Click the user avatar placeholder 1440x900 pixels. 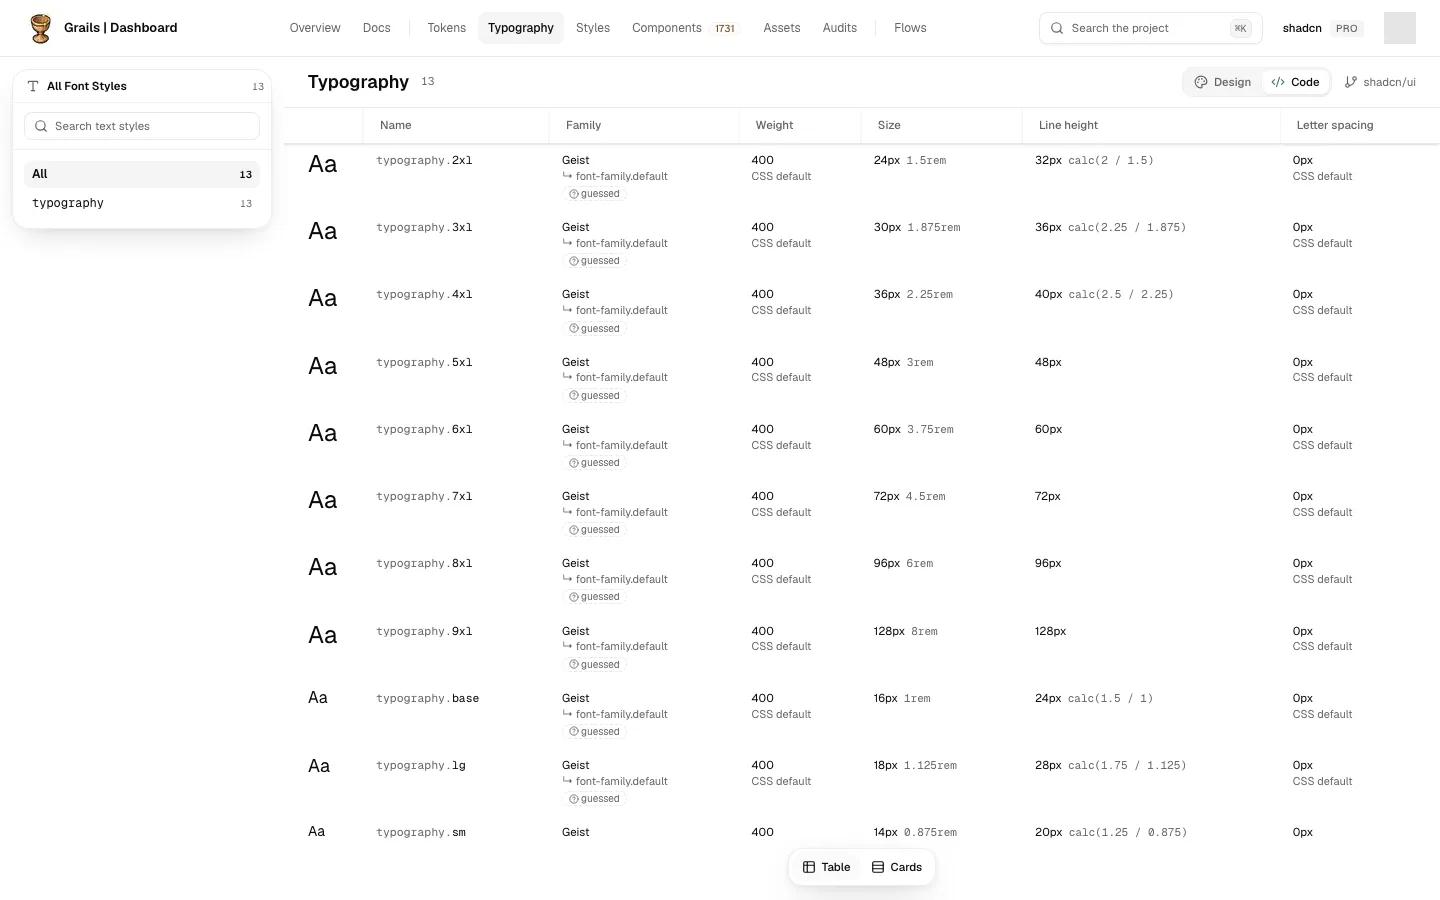[x=1400, y=28]
